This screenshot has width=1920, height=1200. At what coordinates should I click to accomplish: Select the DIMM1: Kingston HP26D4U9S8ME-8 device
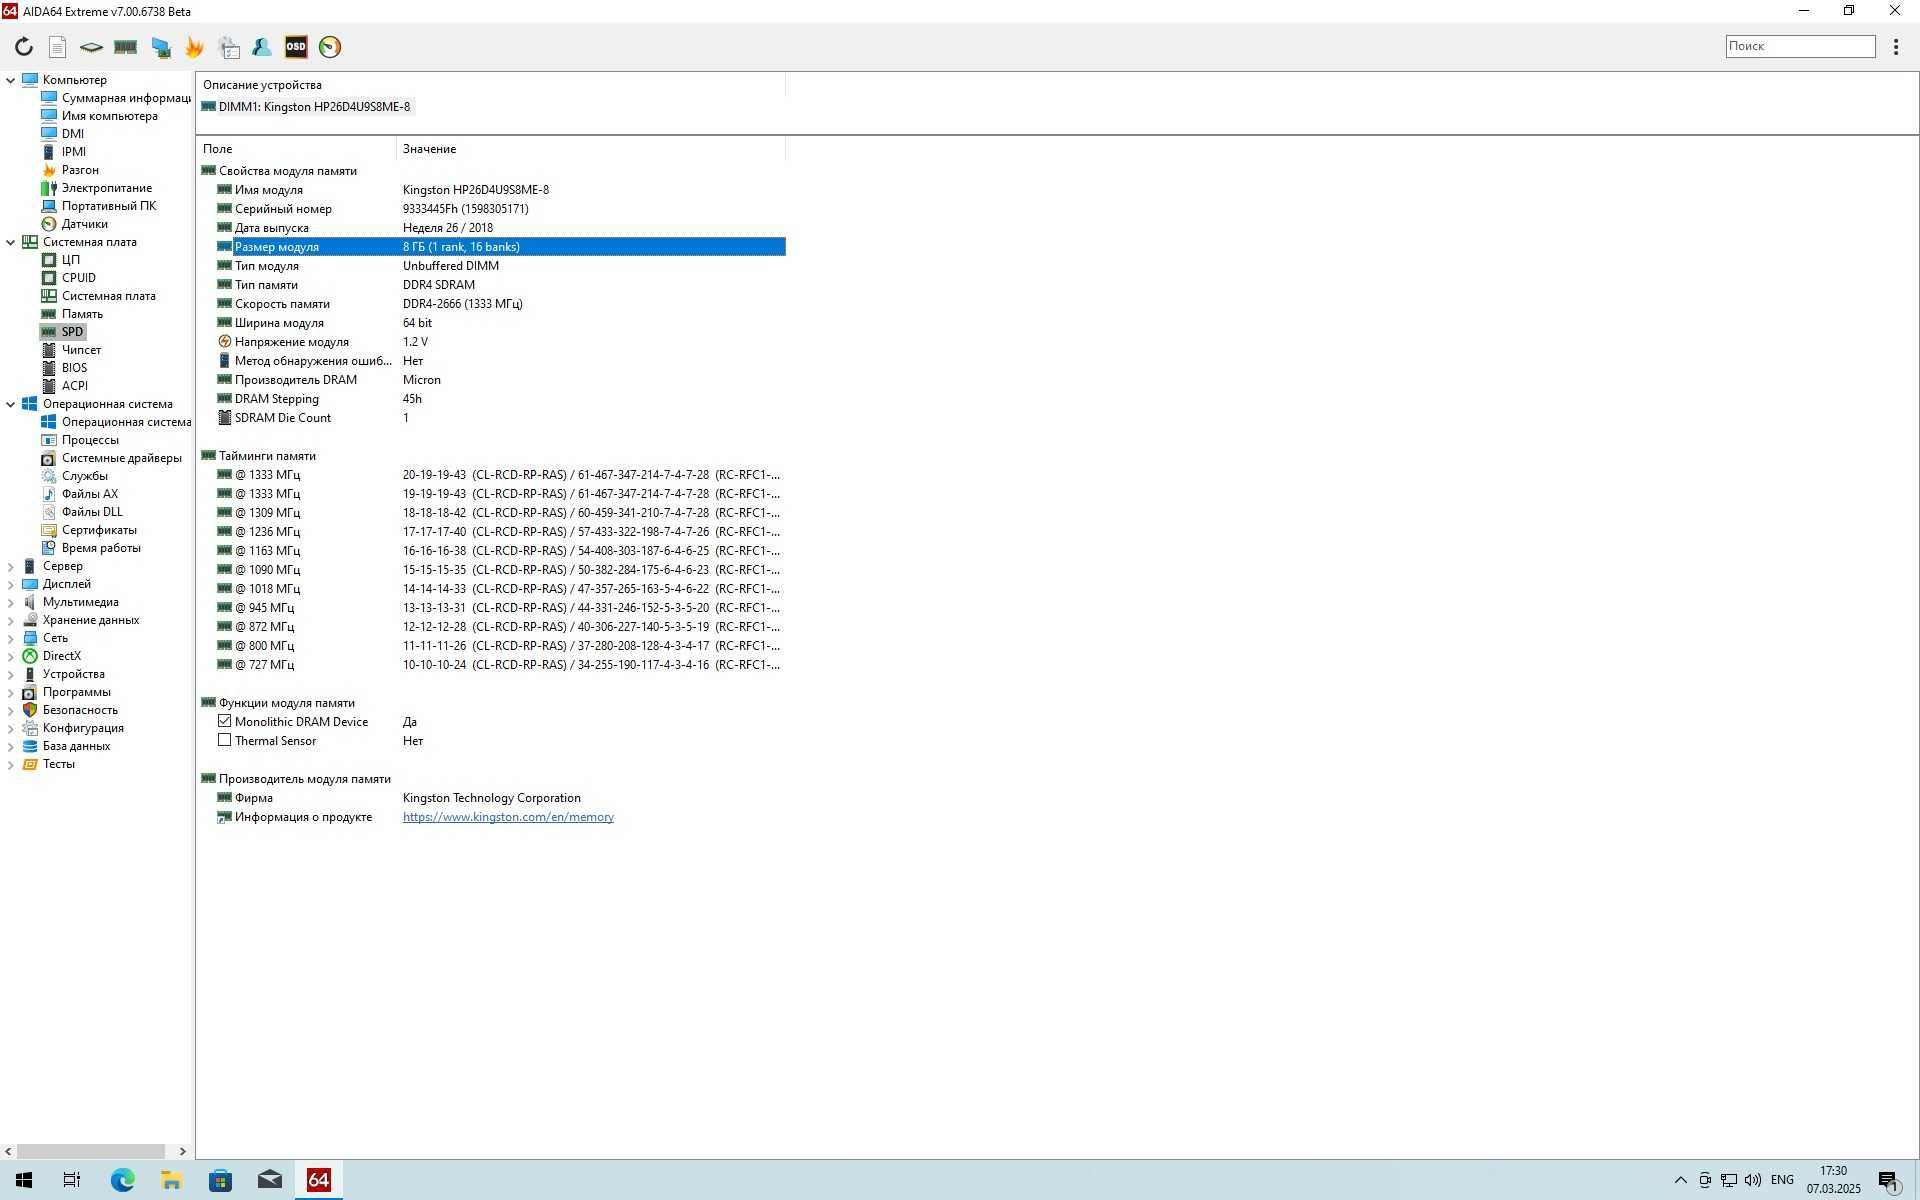(x=306, y=107)
